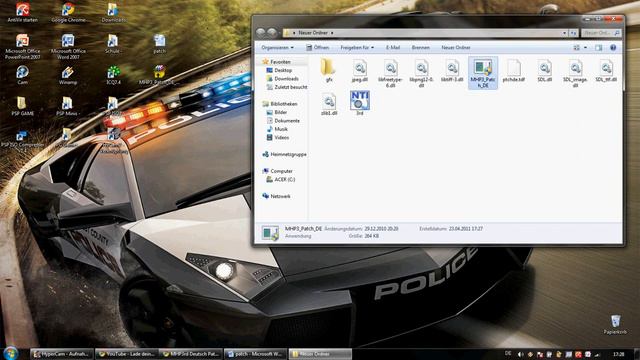This screenshot has height=360, width=640.
Task: Click the volume icon in system tray
Action: coord(520,354)
